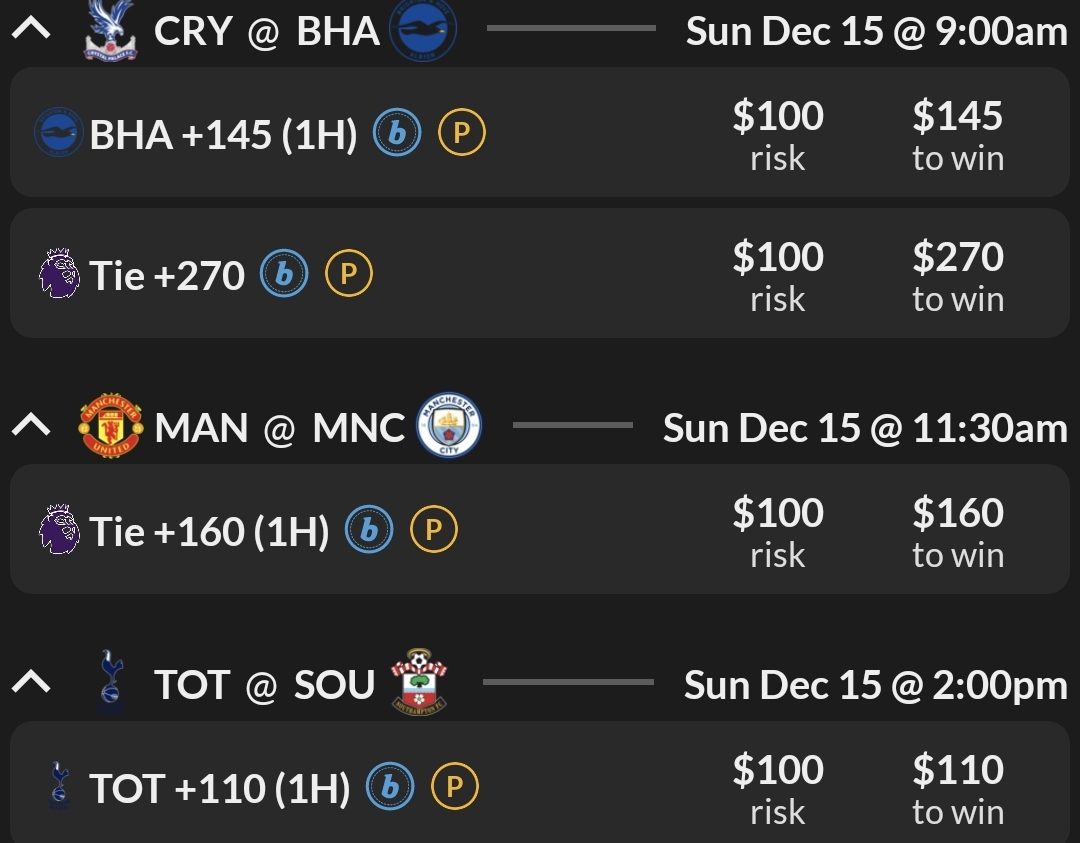1080x843 pixels.
Task: Open the BHA +145 (1H) bet
Action: pos(223,135)
